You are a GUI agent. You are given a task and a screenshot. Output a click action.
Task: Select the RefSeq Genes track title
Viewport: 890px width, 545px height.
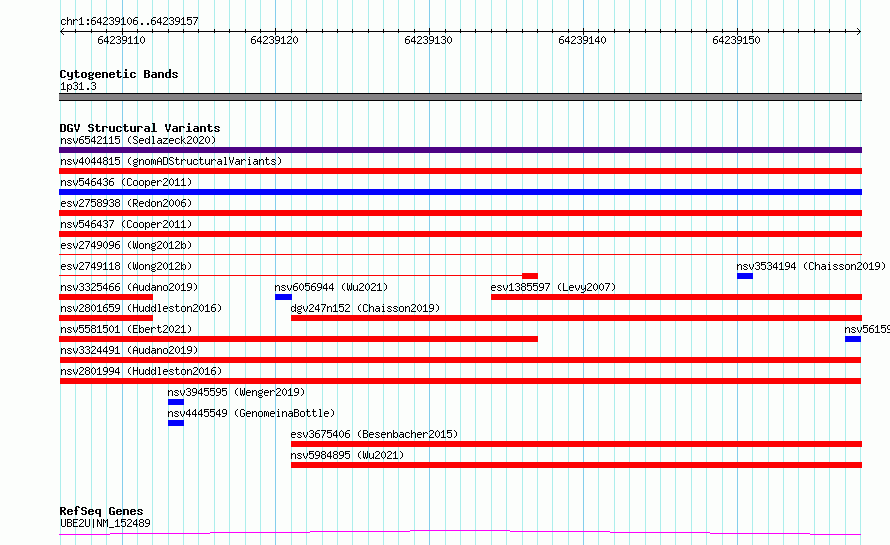pos(101,511)
